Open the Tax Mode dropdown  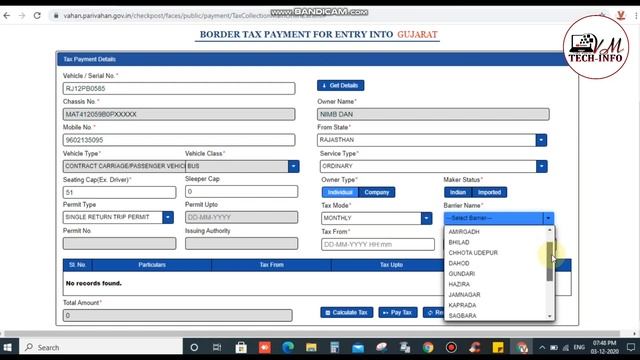426,218
